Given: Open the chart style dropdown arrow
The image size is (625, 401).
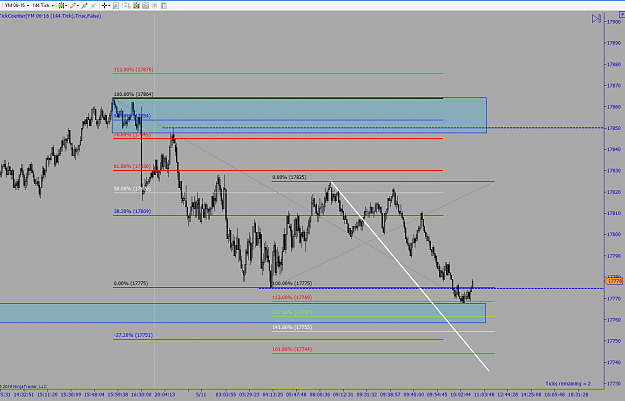Looking at the screenshot, I should [x=66, y=6].
